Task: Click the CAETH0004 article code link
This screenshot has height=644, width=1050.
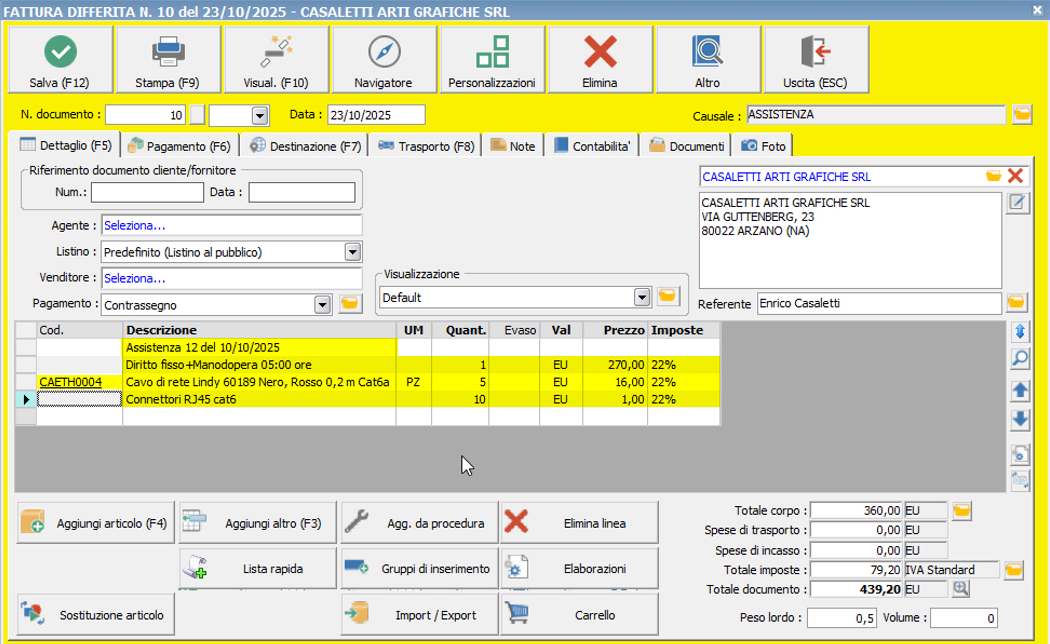Action: [70, 382]
